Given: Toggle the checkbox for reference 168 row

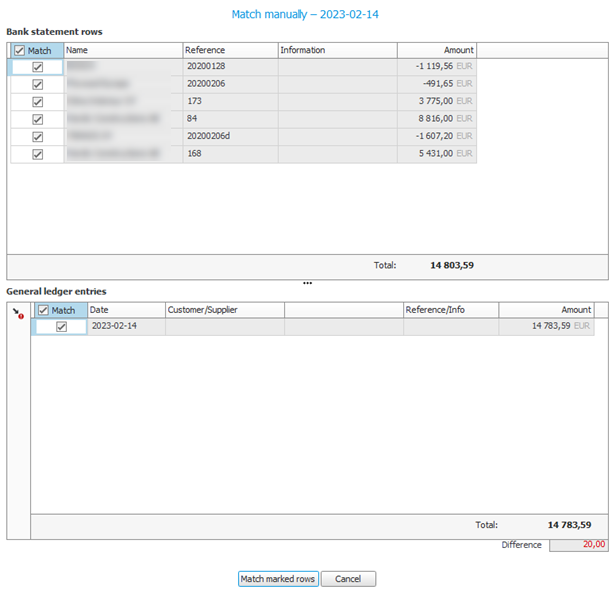Looking at the screenshot, I should [38, 154].
